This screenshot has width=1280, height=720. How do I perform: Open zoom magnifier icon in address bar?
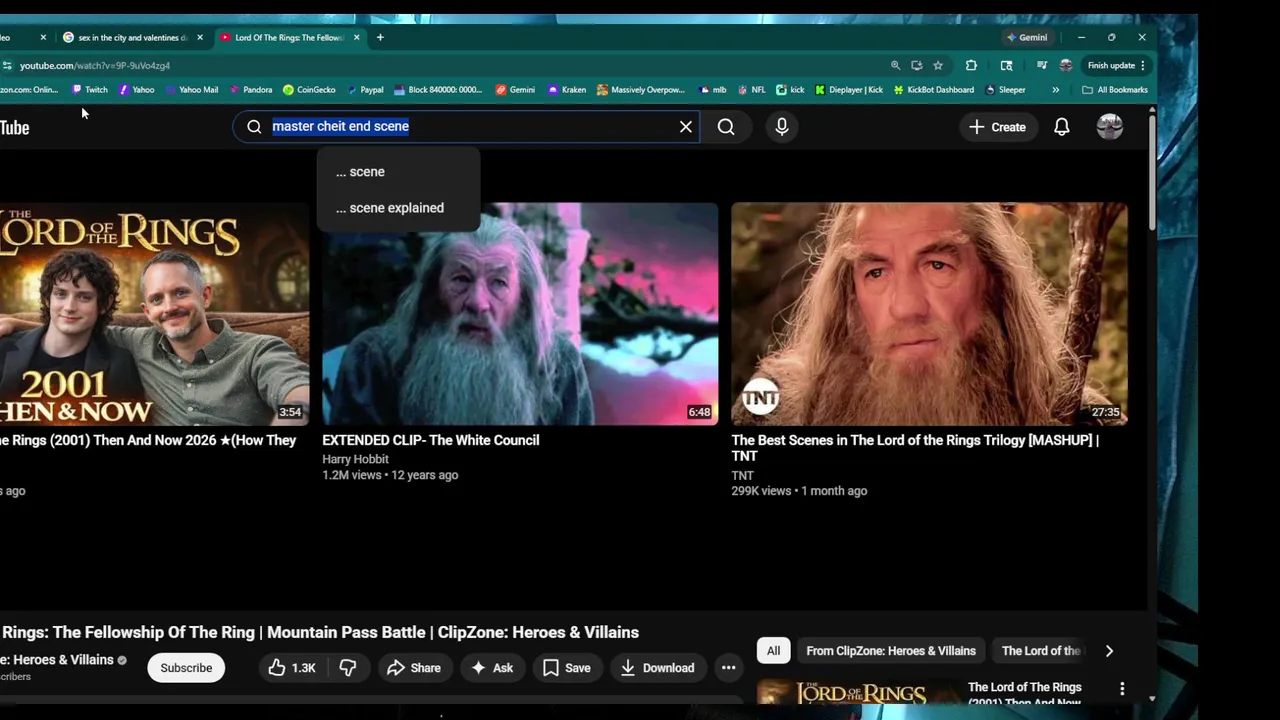click(895, 65)
